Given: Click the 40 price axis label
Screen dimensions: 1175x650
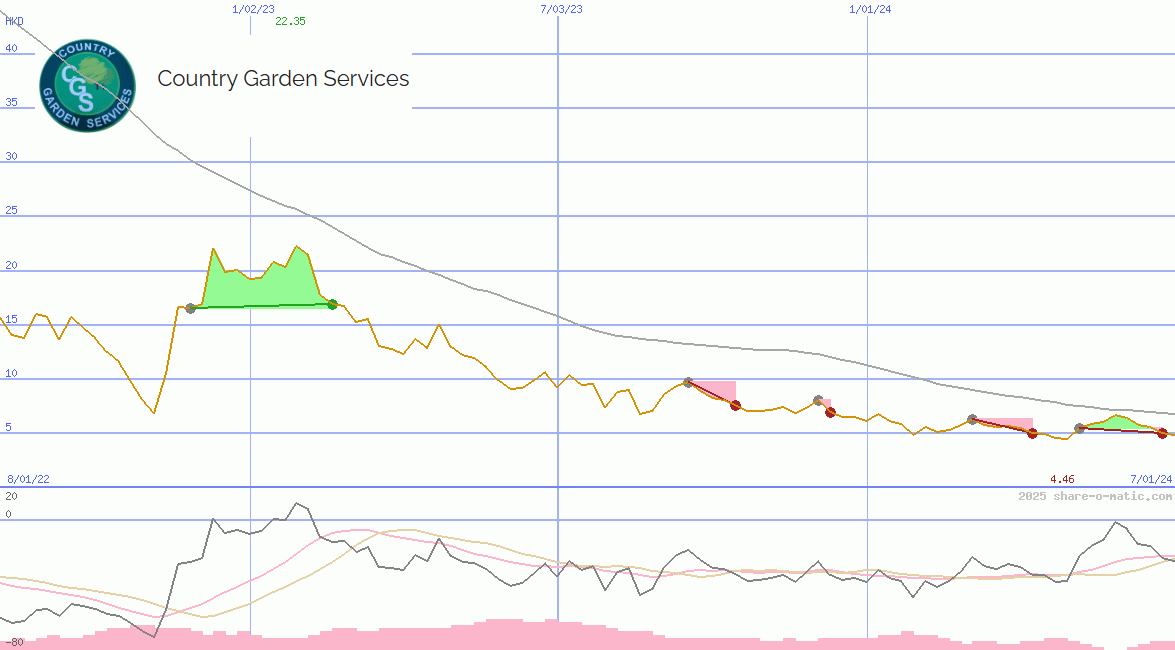Looking at the screenshot, I should (11, 48).
